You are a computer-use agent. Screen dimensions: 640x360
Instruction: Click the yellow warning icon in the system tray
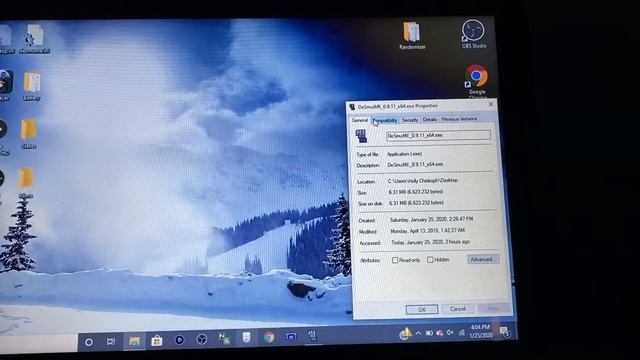[405, 333]
